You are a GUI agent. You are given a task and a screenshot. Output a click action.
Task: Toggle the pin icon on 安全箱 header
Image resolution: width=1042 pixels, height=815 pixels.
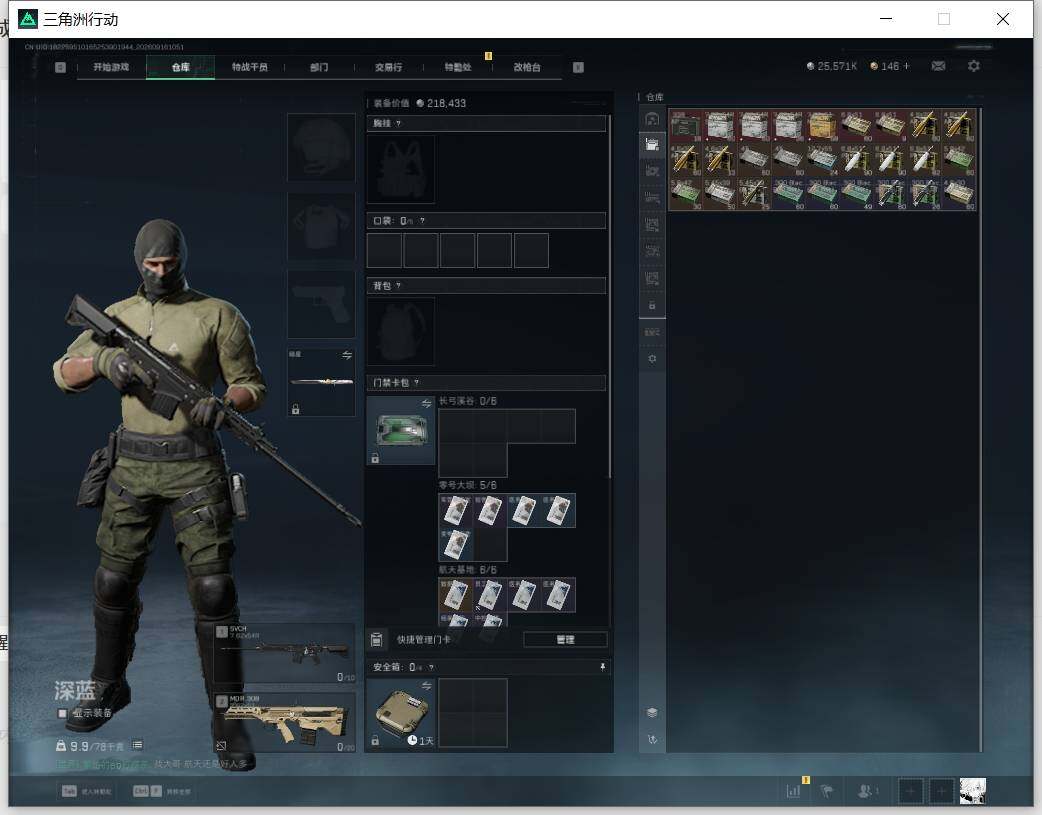point(602,667)
